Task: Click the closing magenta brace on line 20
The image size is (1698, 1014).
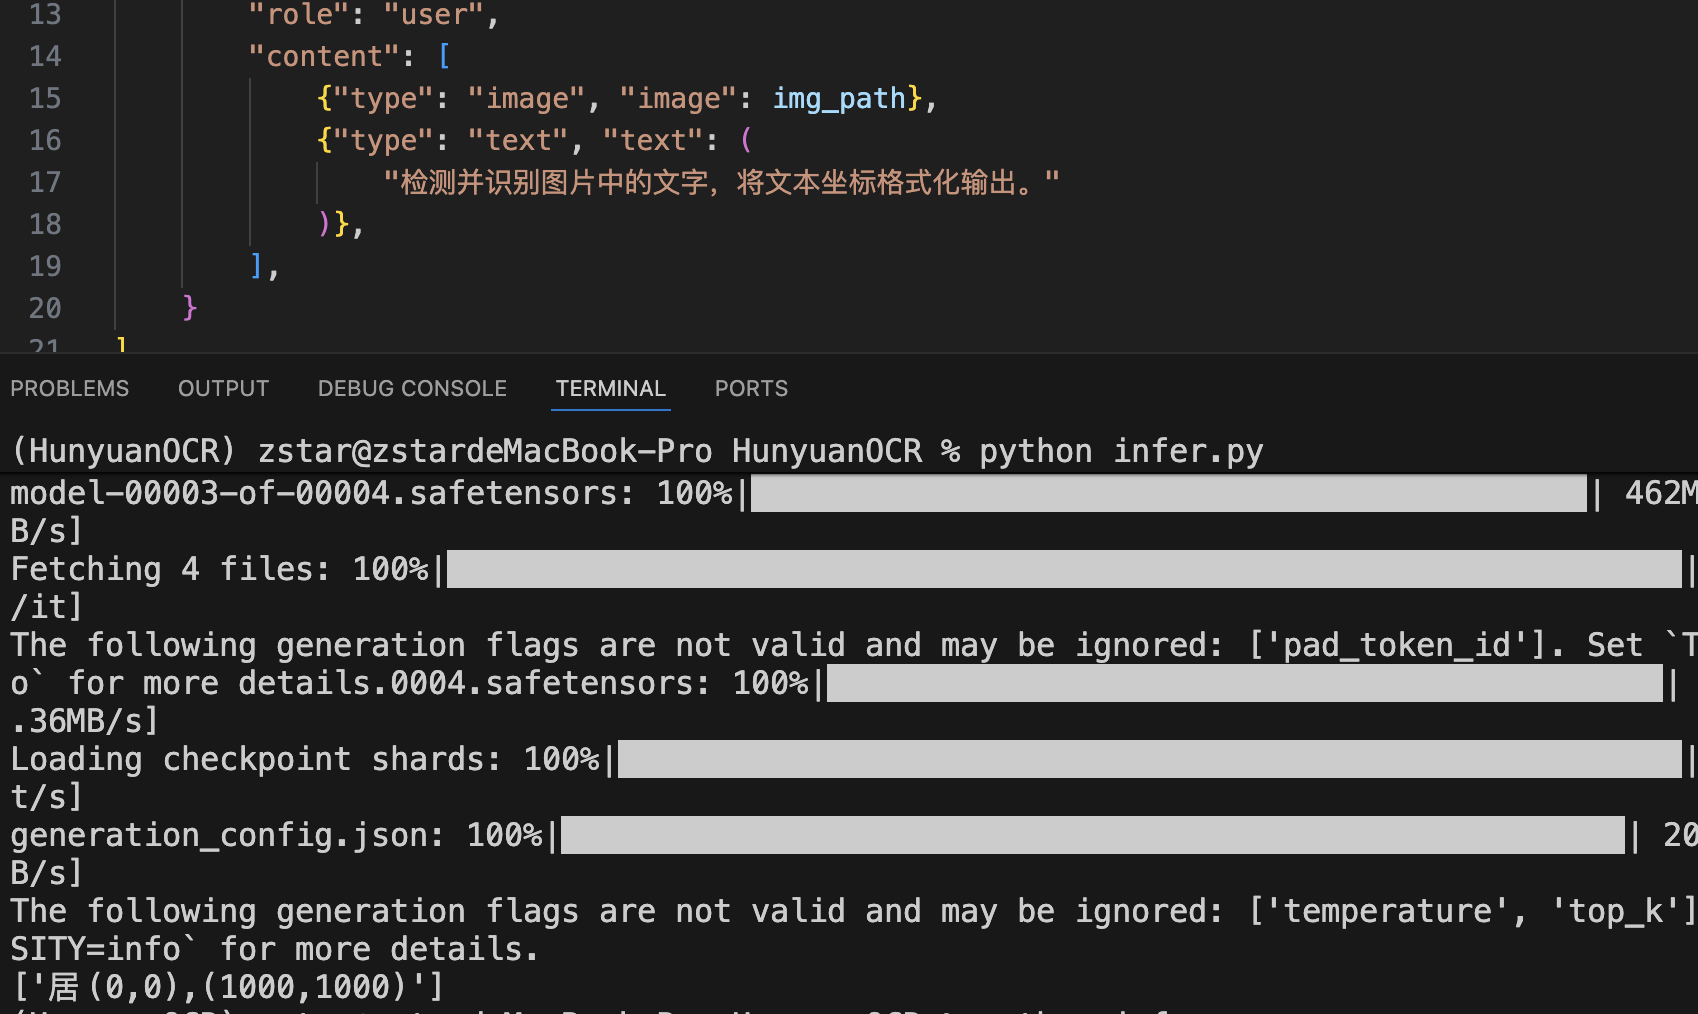Action: [190, 308]
